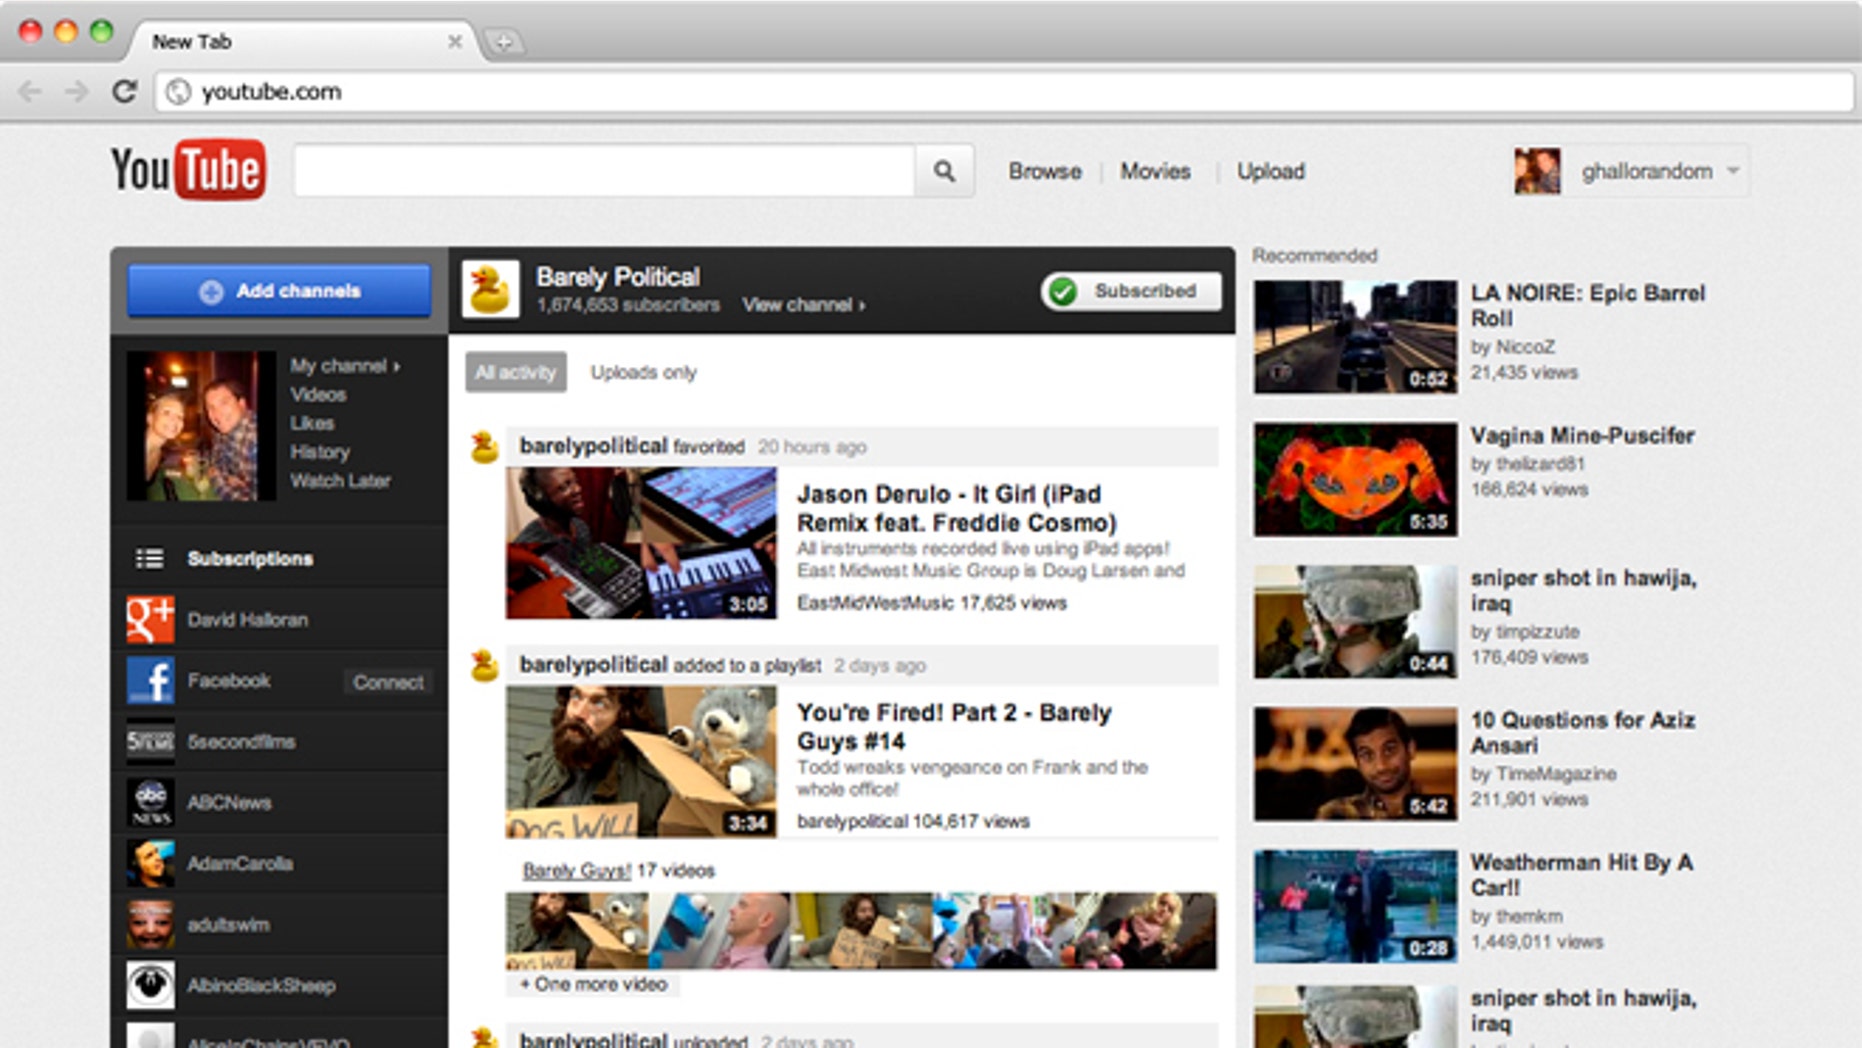The image size is (1862, 1048).
Task: Click the ABC News channel icon
Action: tap(150, 802)
